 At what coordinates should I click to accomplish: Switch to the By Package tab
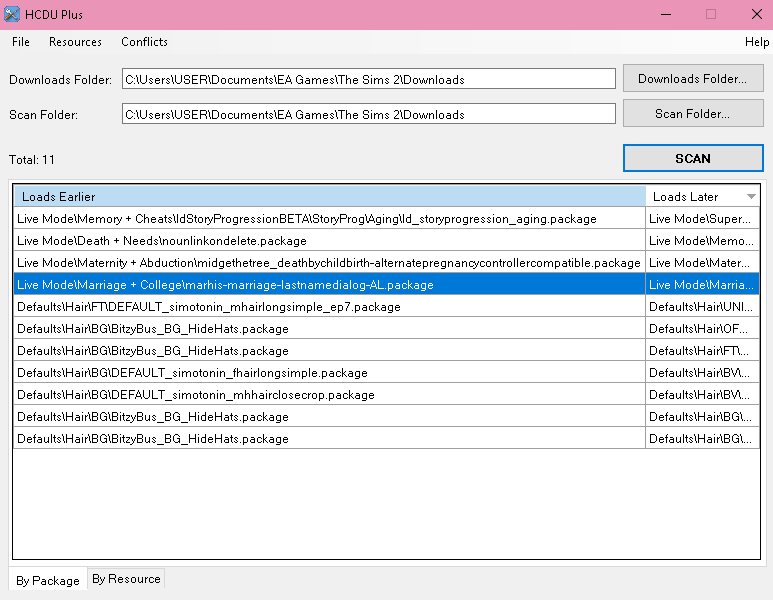48,580
